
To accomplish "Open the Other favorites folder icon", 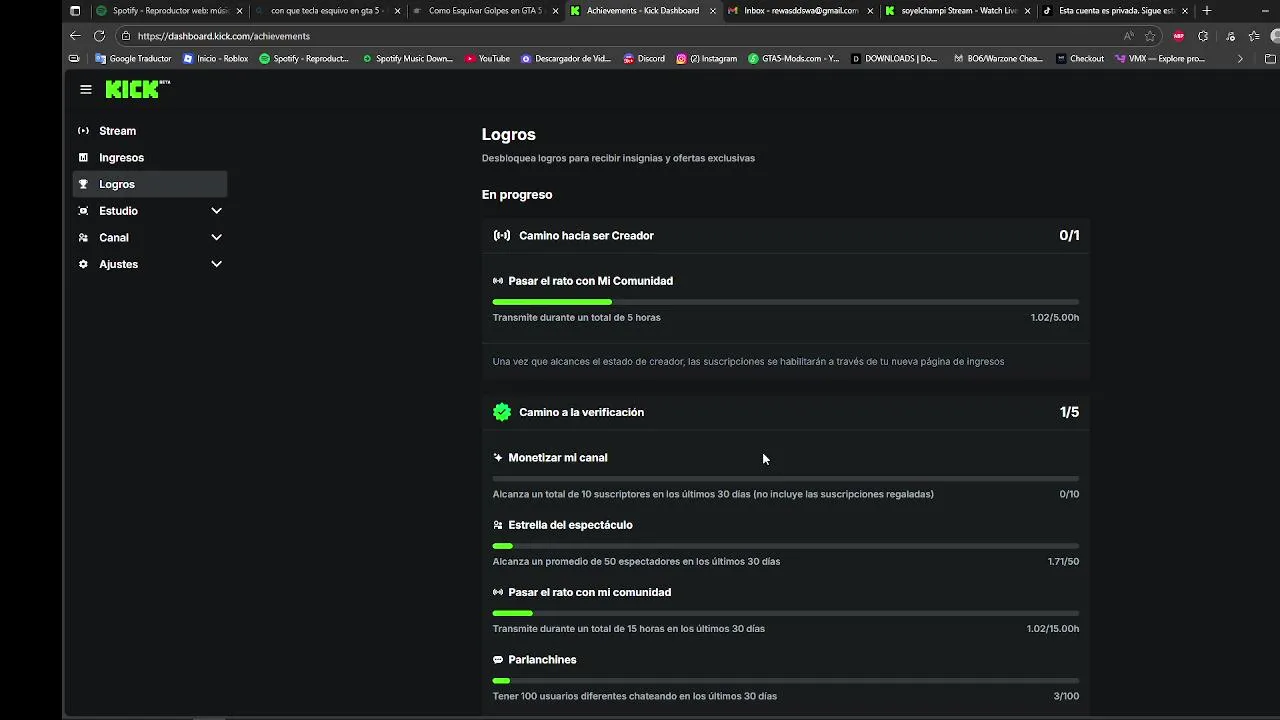I will [x=1270, y=59].
